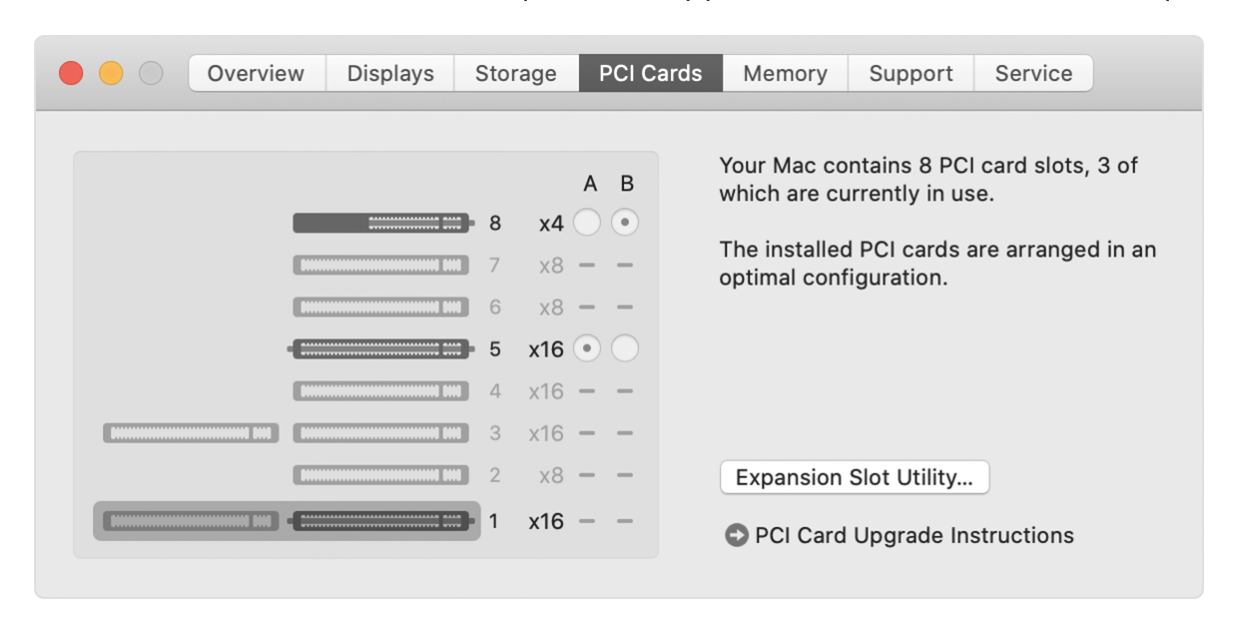Click the slot 5 PCI card icon

tap(381, 349)
